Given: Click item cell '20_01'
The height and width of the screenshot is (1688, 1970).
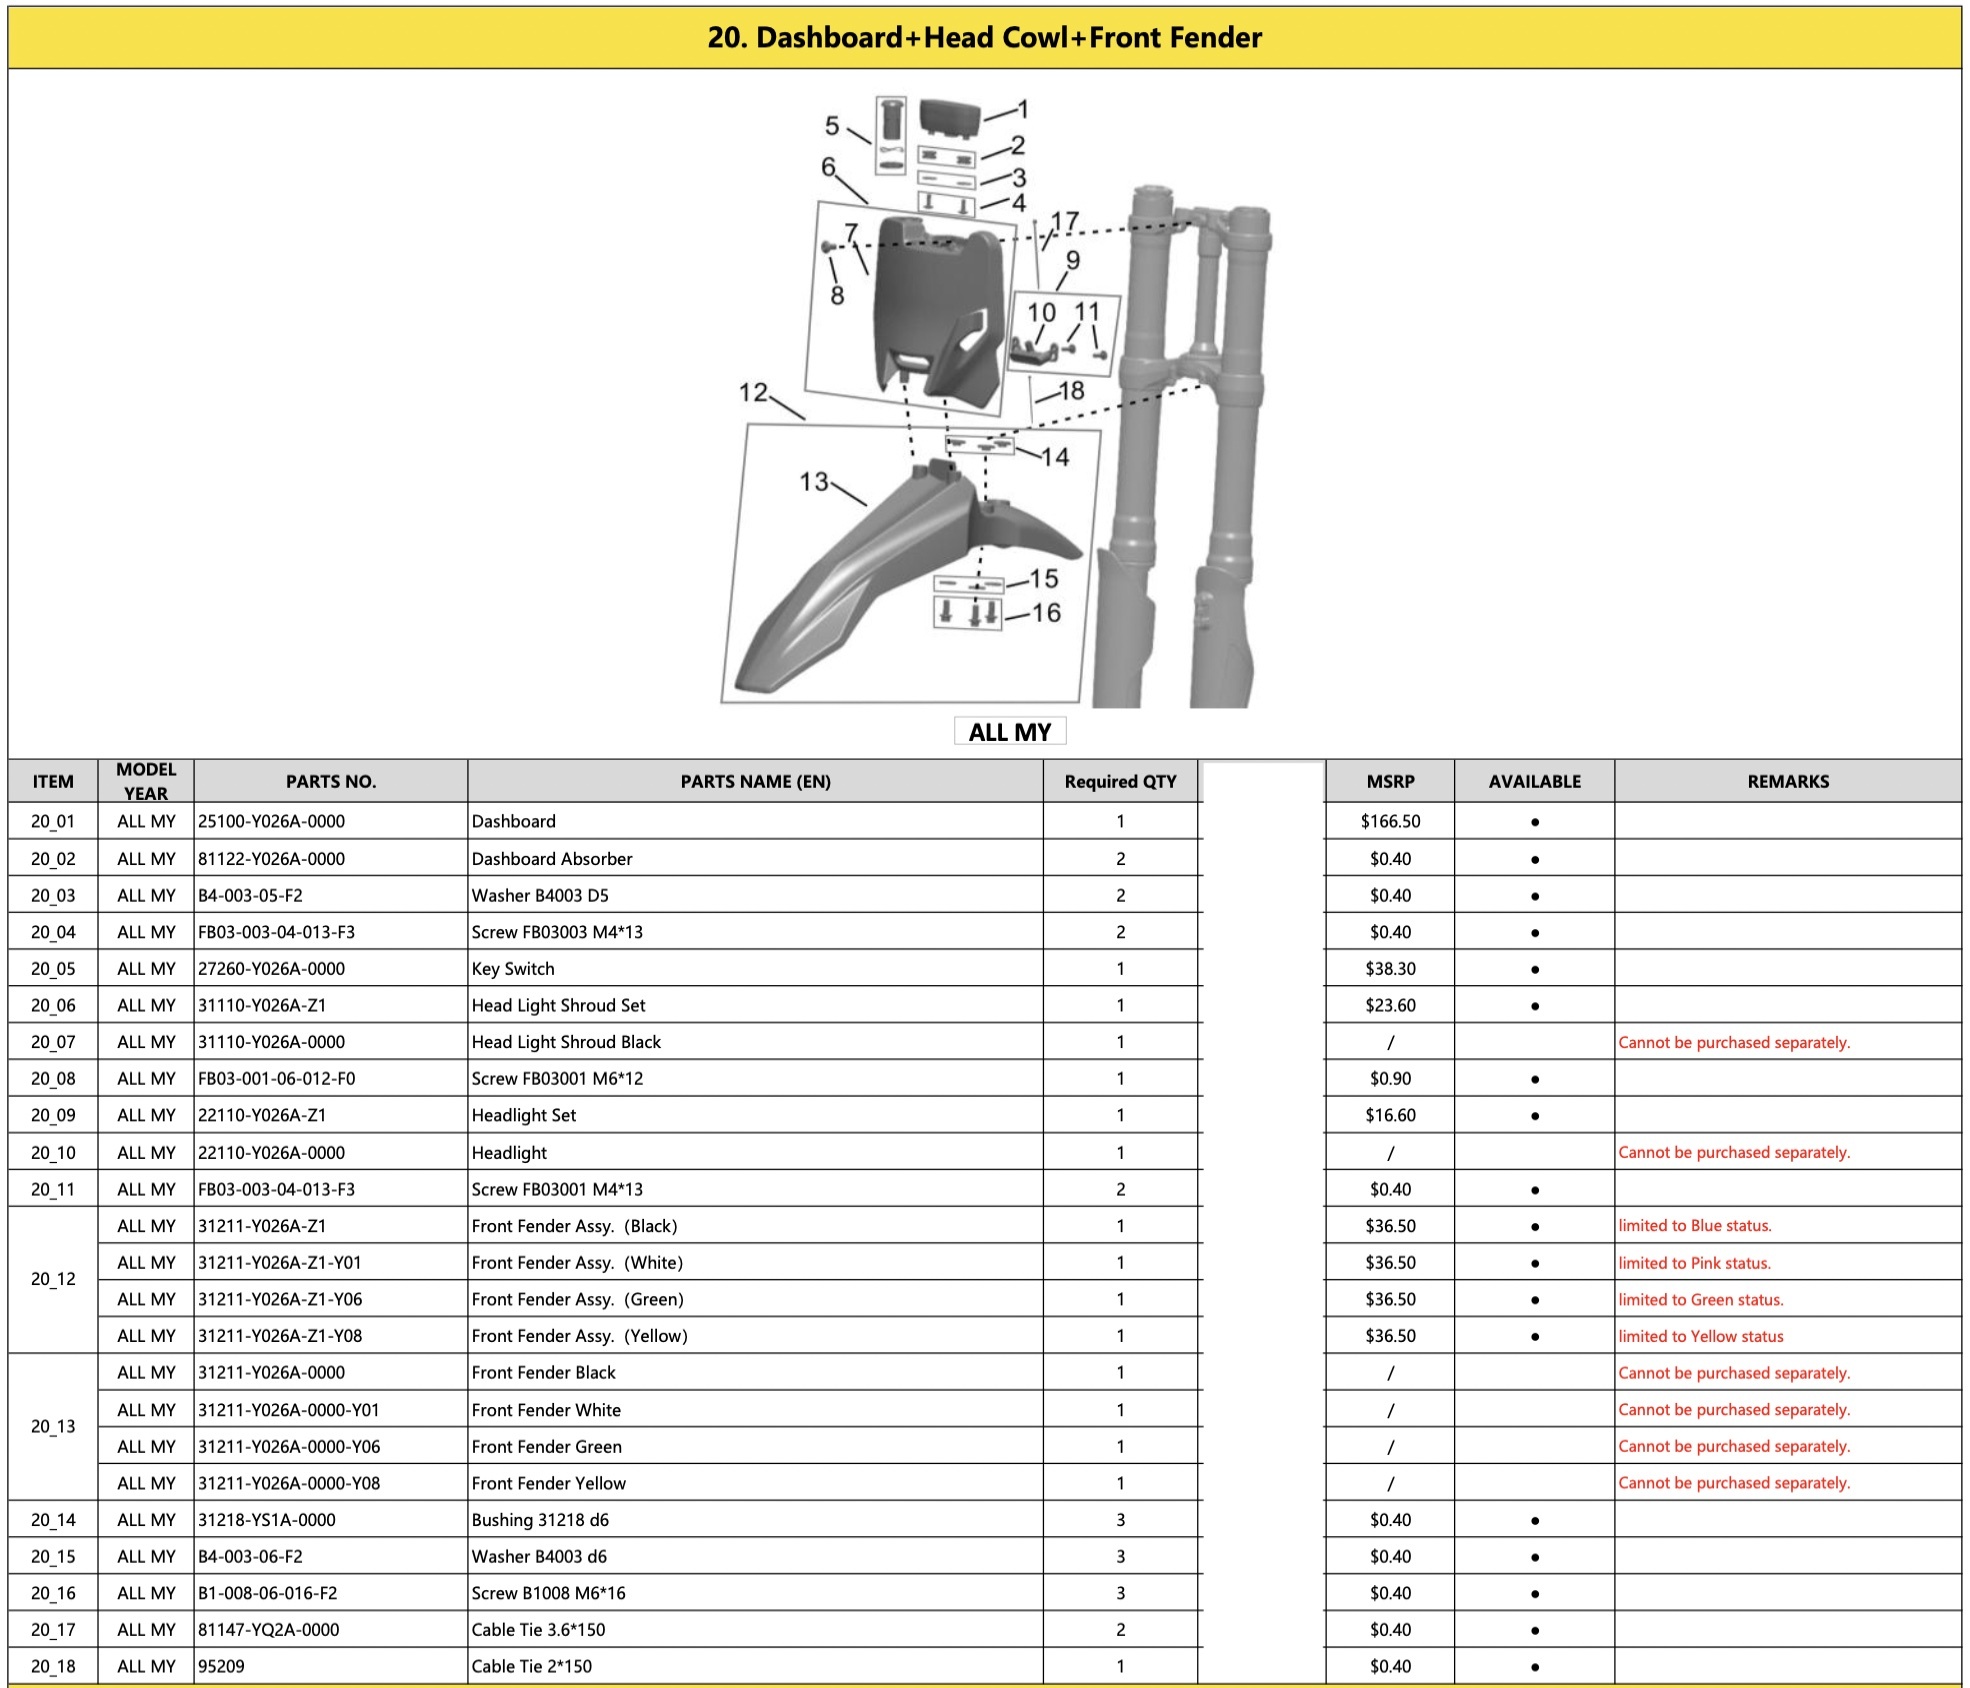Looking at the screenshot, I should (53, 821).
